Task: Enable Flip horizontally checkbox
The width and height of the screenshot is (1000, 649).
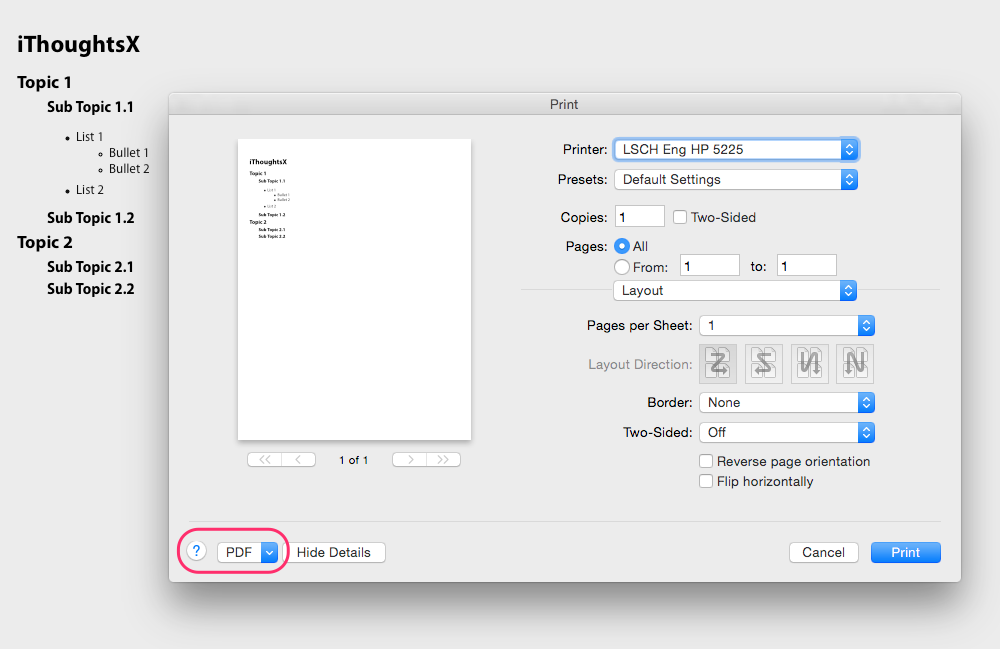Action: pyautogui.click(x=706, y=481)
